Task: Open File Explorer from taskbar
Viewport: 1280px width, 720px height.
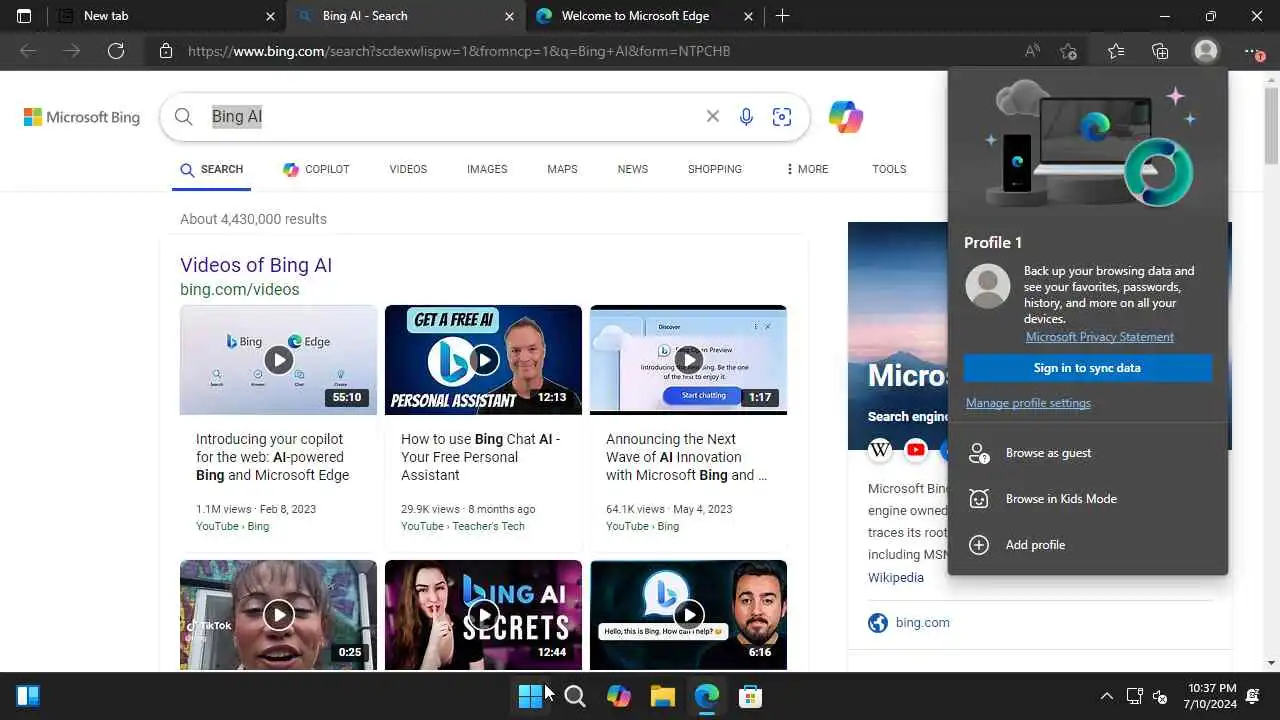Action: pyautogui.click(x=663, y=696)
